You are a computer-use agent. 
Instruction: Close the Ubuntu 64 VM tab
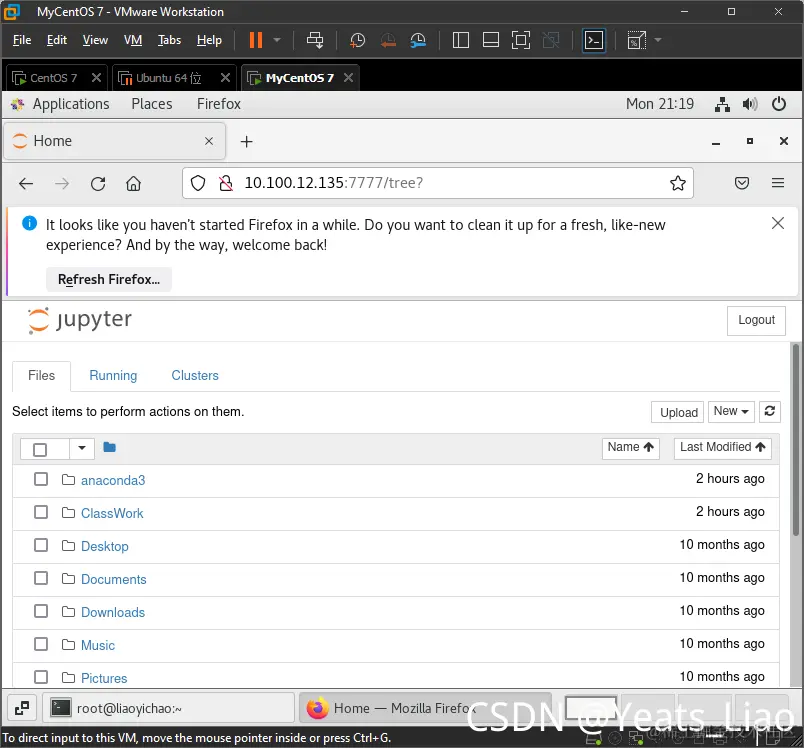point(225,77)
